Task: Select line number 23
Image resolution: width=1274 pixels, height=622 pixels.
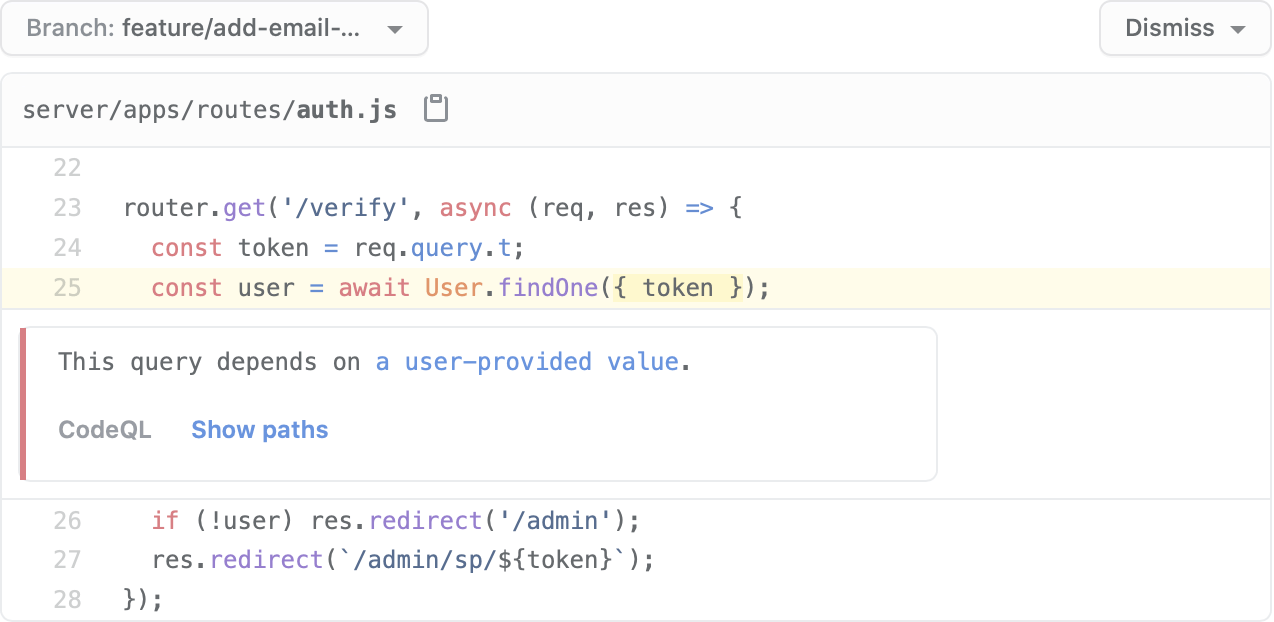Action: [67, 208]
